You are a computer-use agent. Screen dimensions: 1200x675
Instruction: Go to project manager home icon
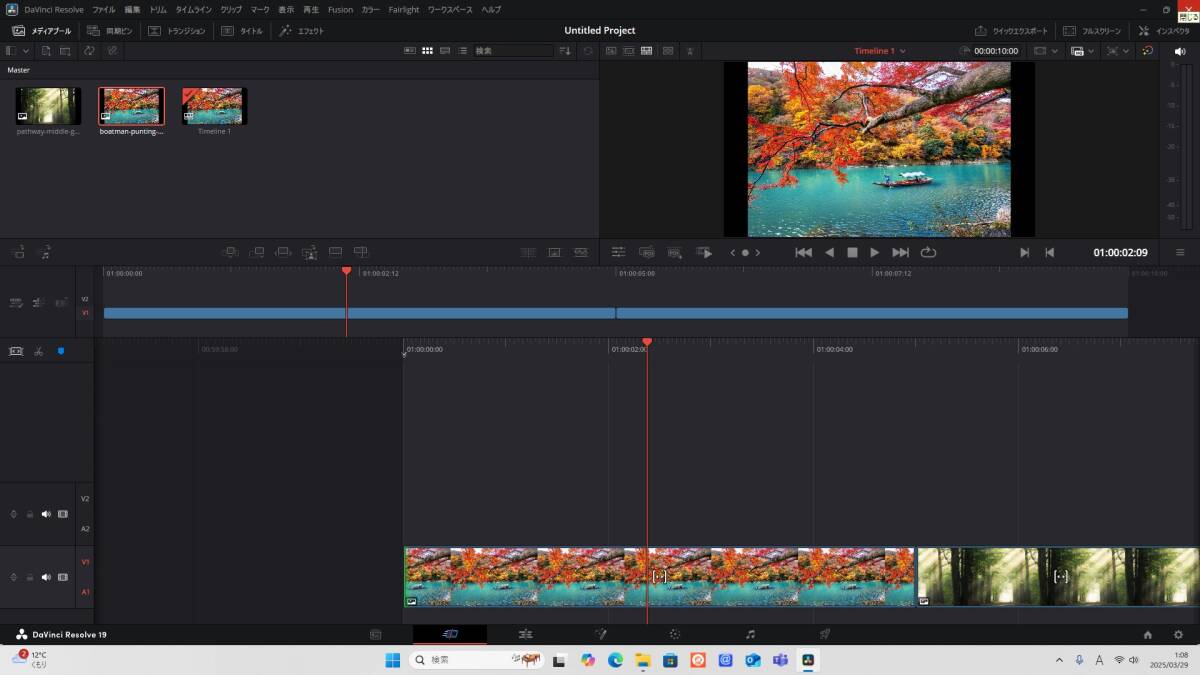(1148, 634)
